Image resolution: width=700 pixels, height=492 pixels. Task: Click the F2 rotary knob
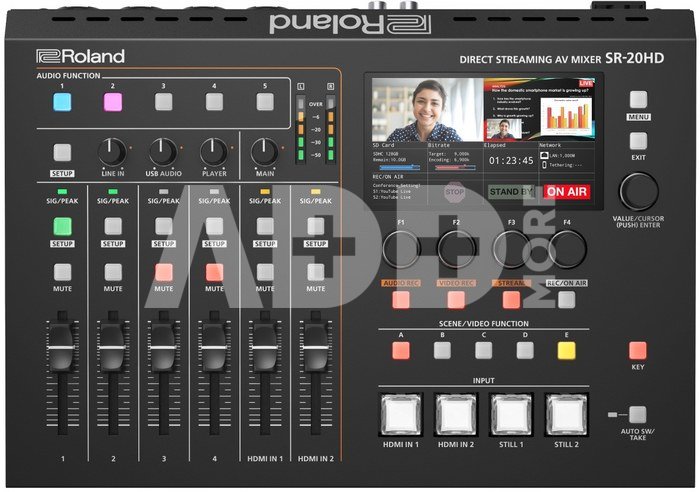pyautogui.click(x=456, y=249)
